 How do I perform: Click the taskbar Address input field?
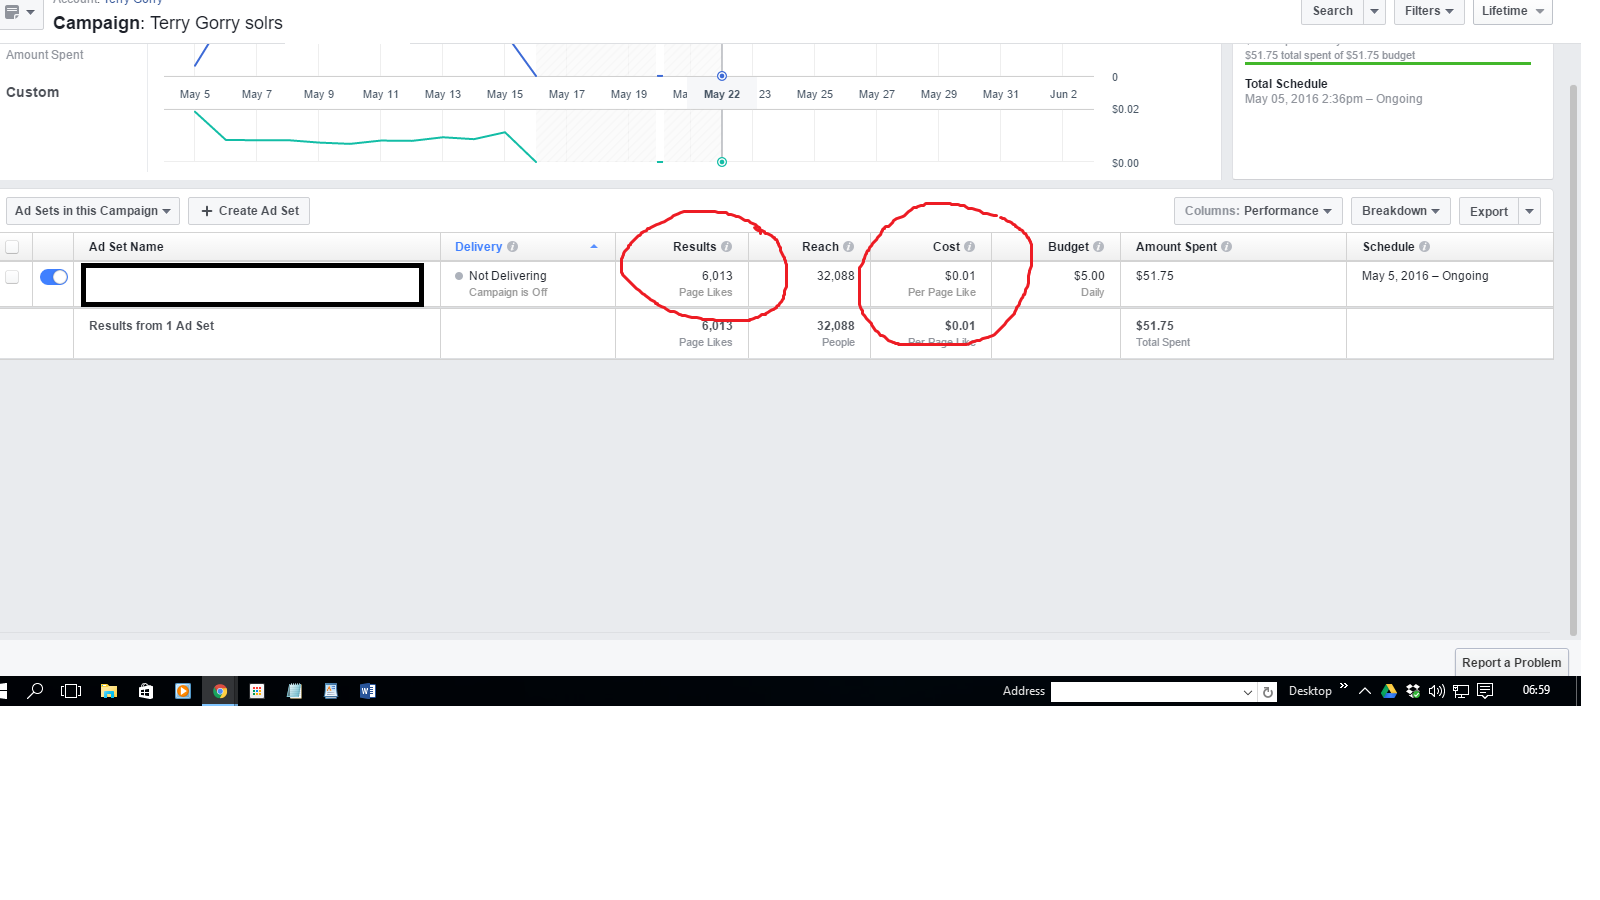(x=1146, y=692)
